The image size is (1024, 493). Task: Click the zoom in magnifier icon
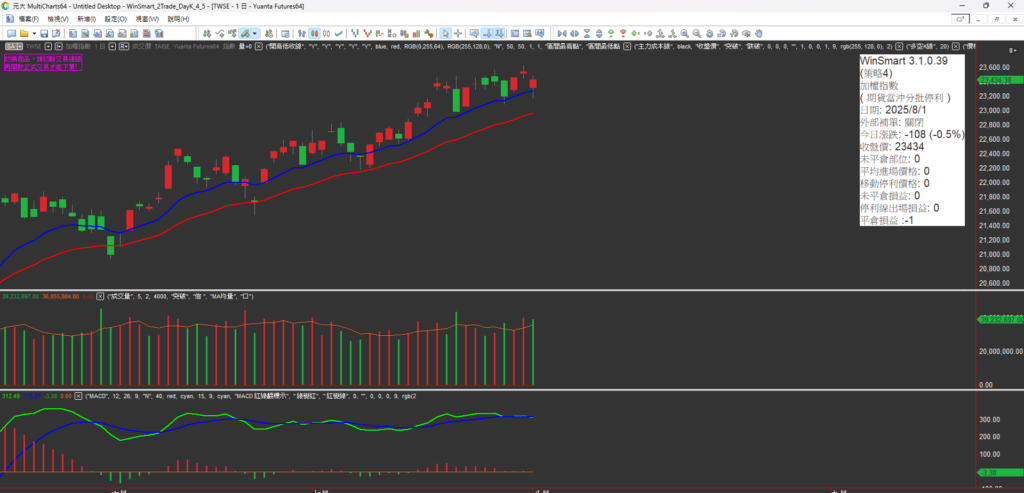pyautogui.click(x=684, y=33)
